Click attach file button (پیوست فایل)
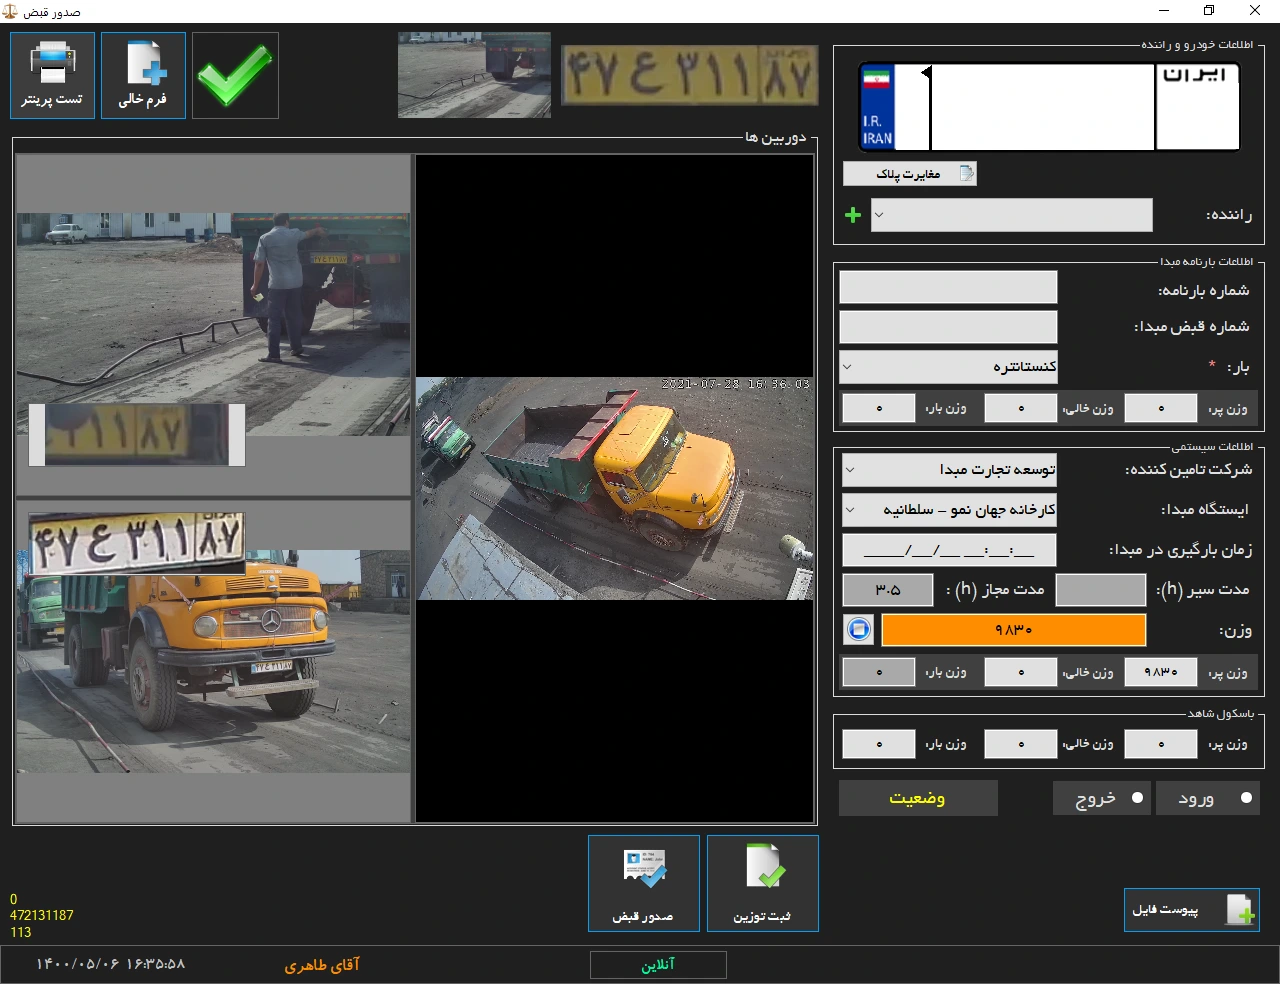This screenshot has height=984, width=1280. point(1191,910)
